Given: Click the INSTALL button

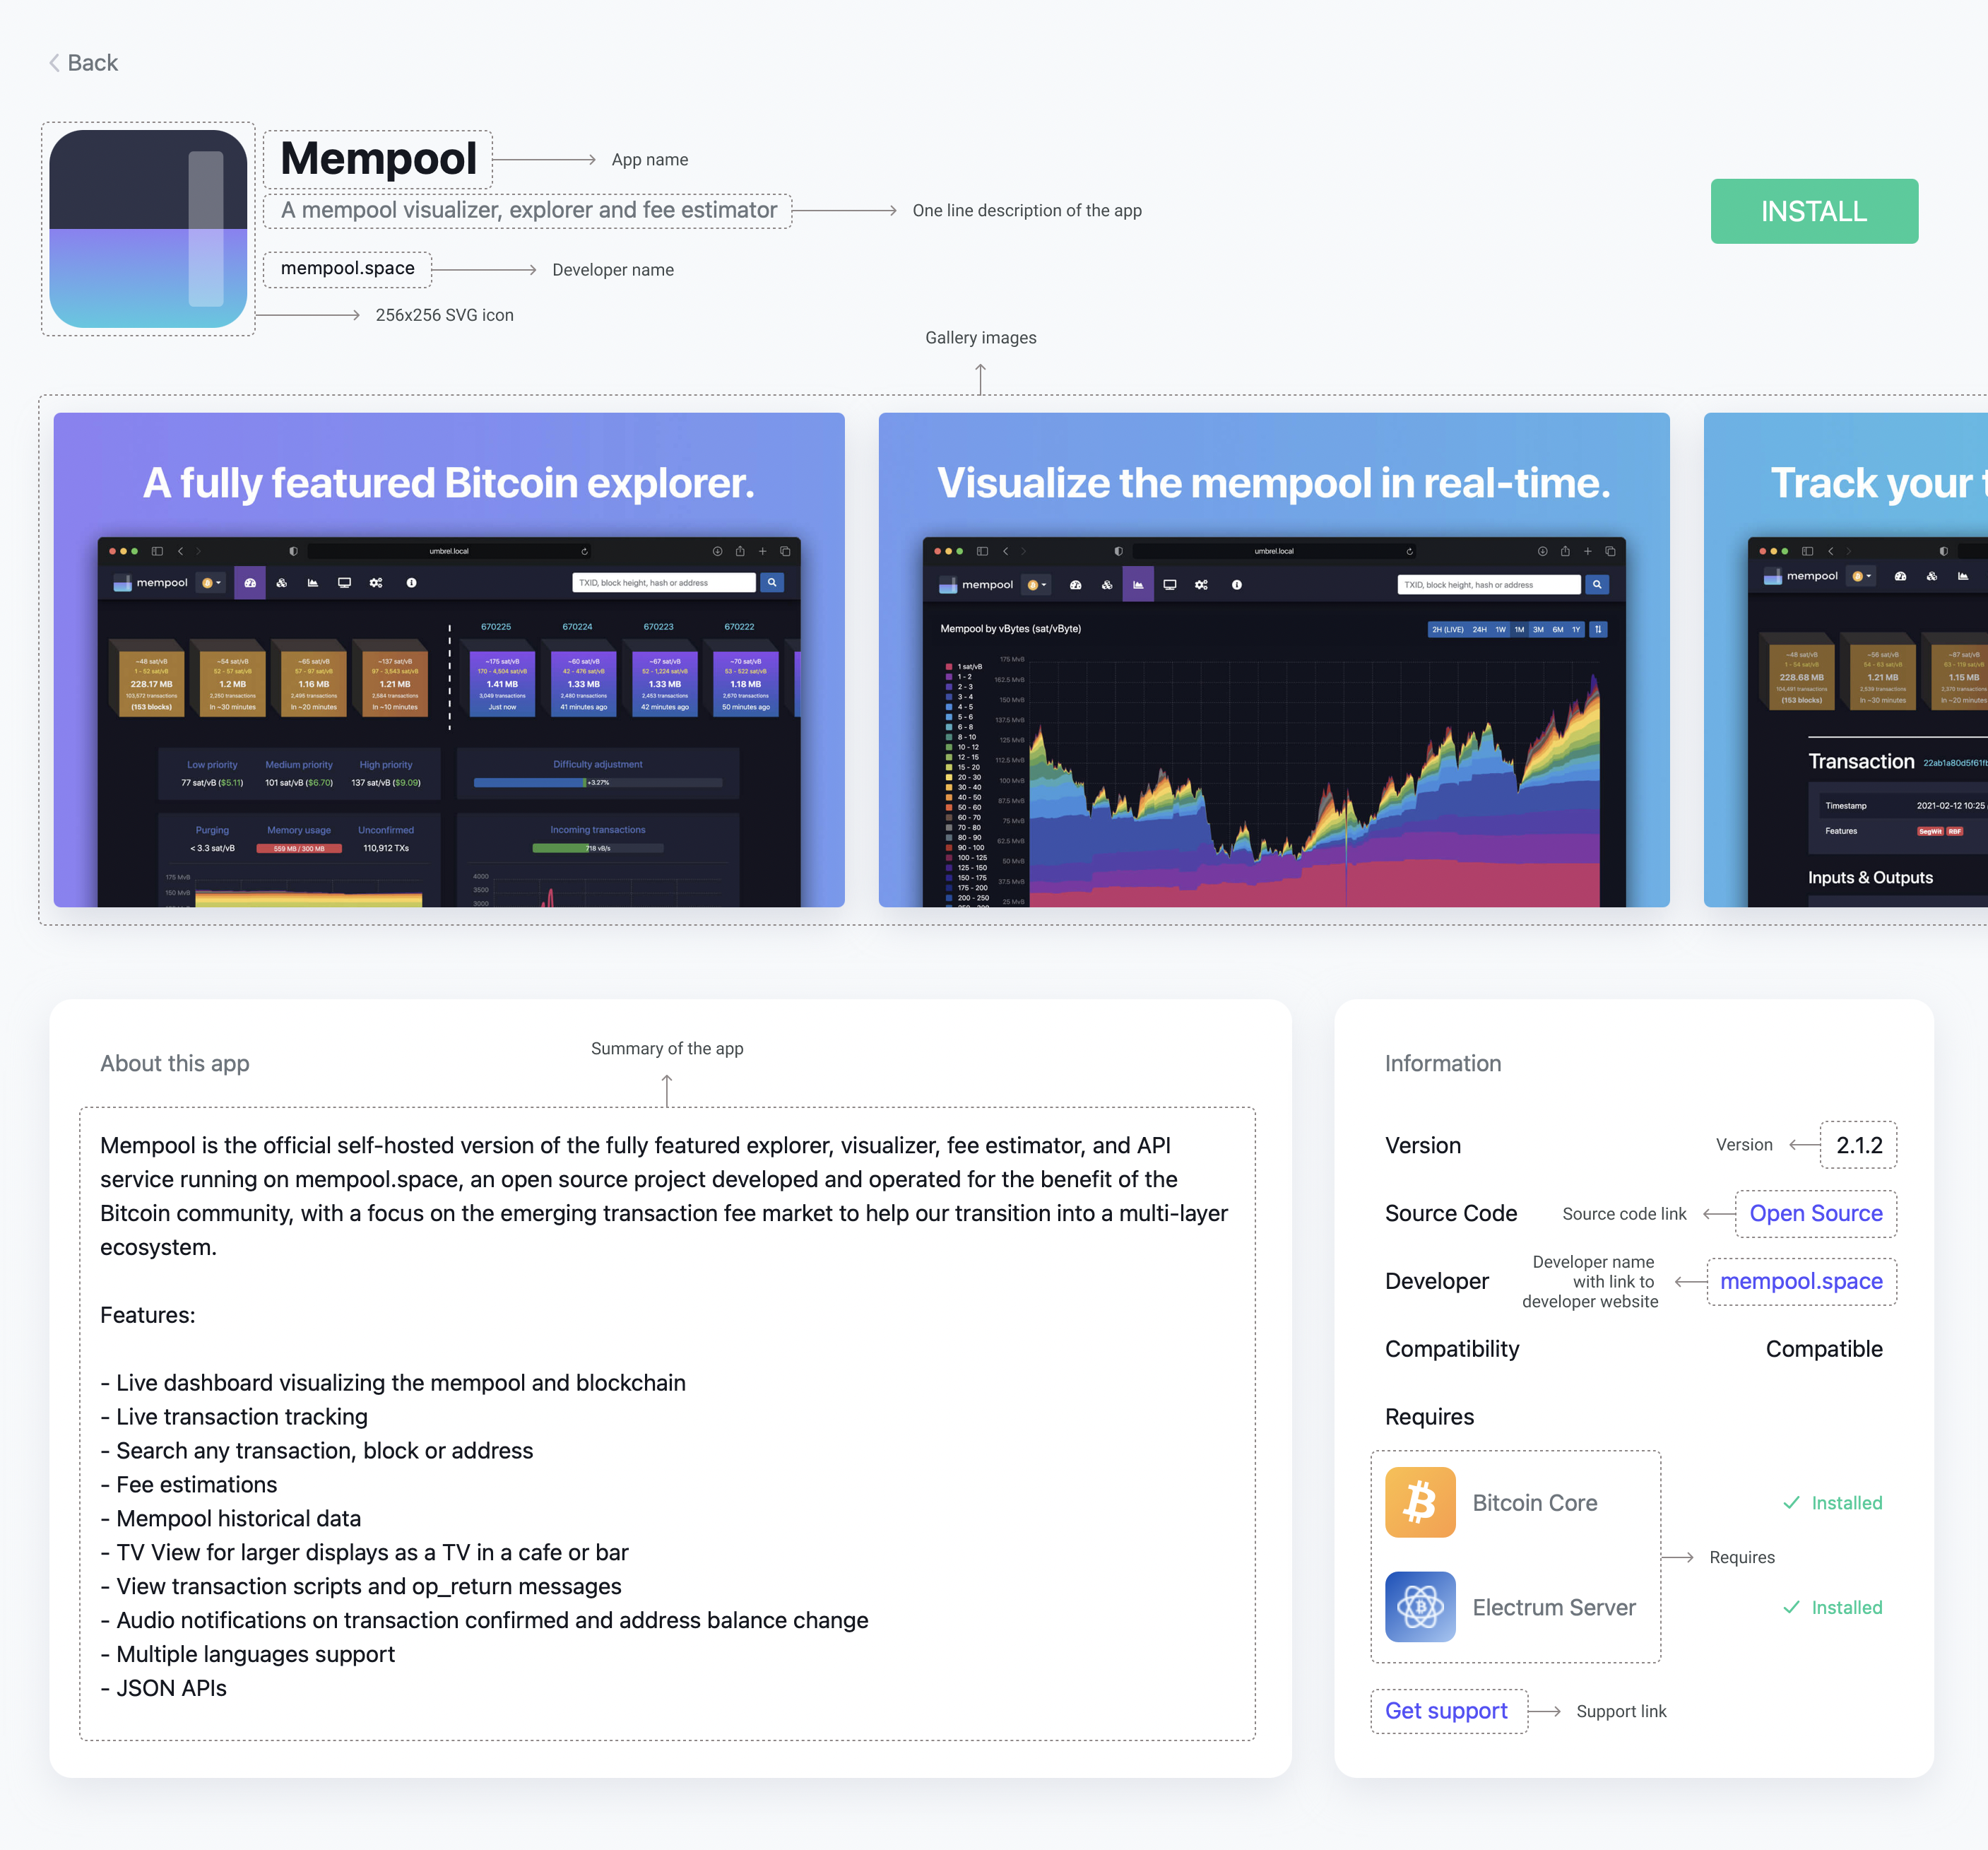Looking at the screenshot, I should tap(1816, 211).
